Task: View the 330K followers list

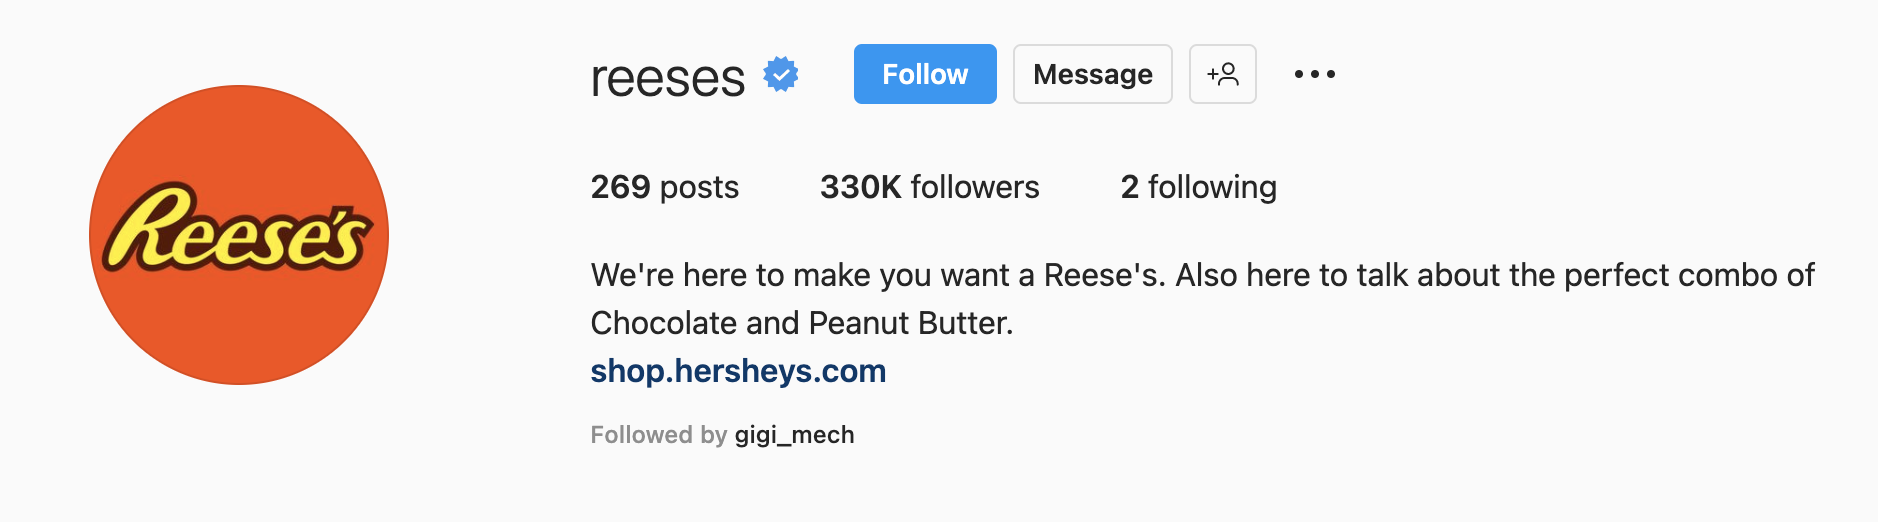Action: 929,187
